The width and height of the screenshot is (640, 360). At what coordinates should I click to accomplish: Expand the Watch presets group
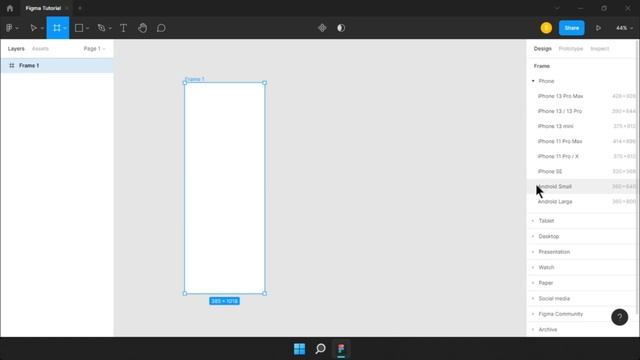coord(533,267)
